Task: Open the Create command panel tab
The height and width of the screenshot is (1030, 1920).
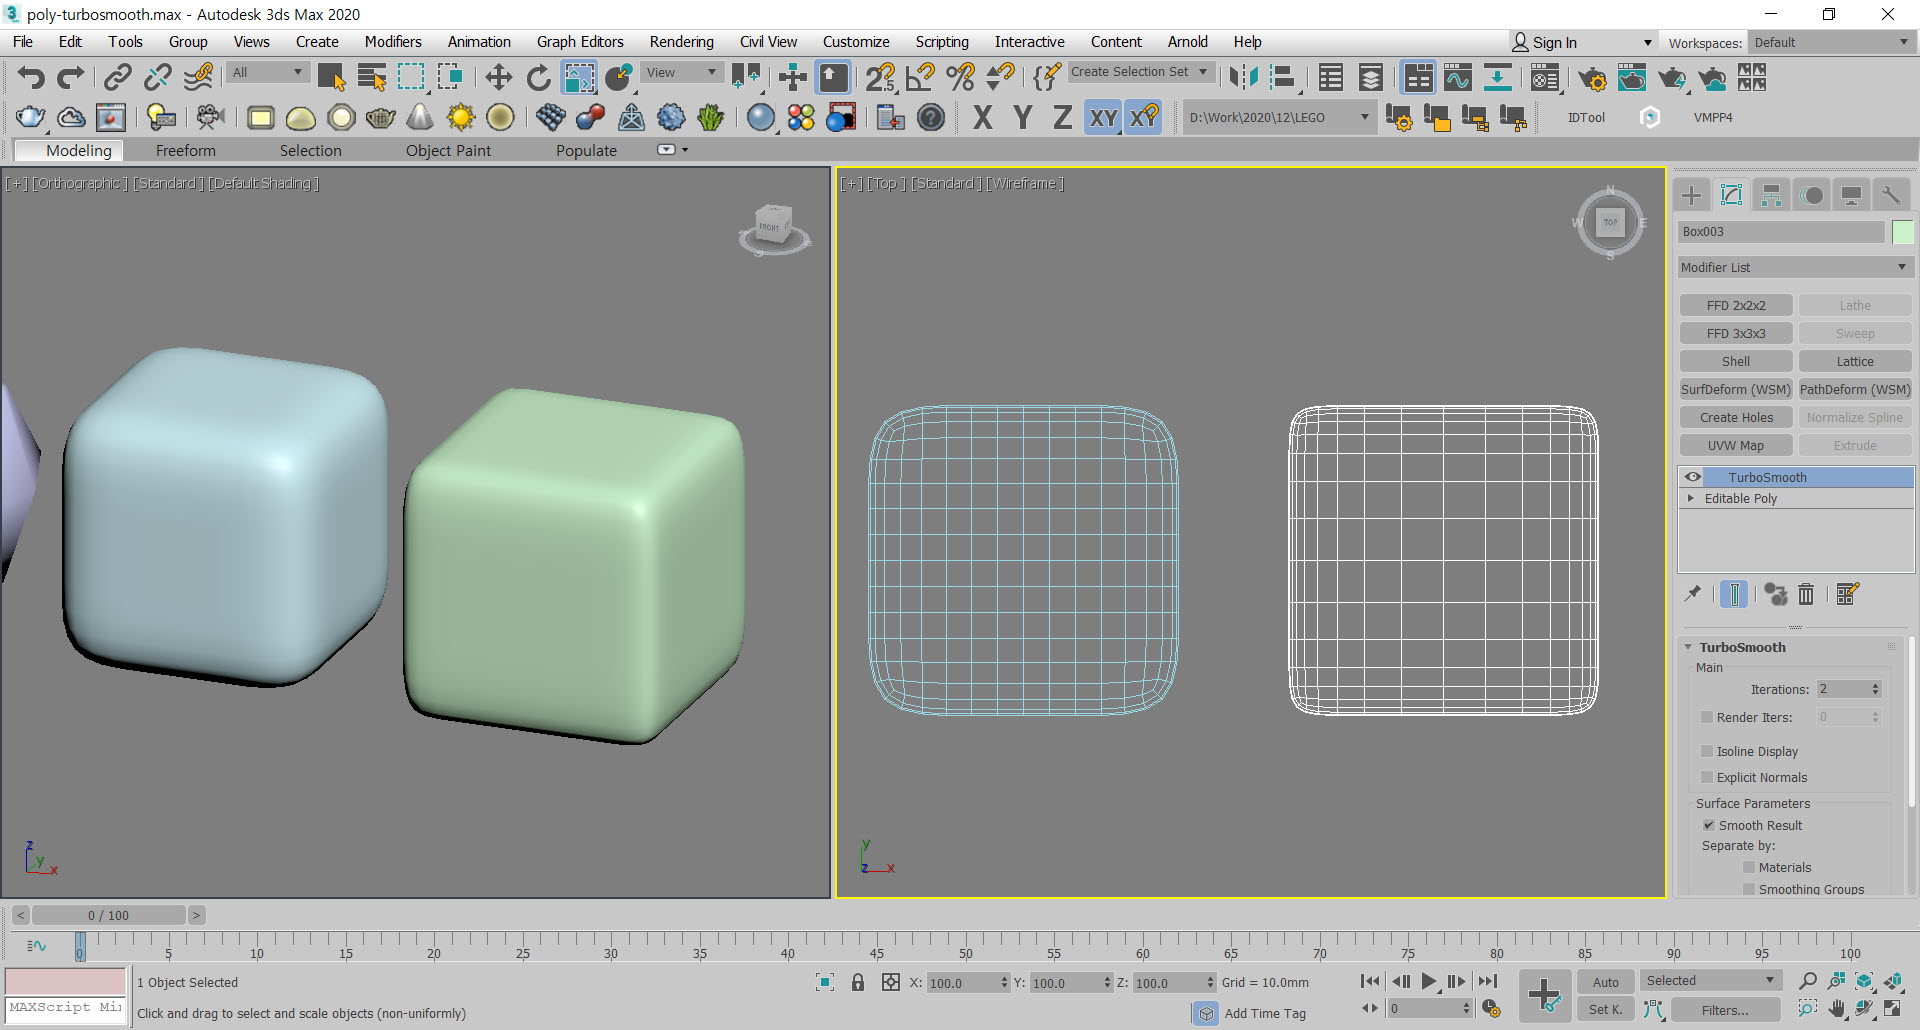Action: coord(1692,195)
